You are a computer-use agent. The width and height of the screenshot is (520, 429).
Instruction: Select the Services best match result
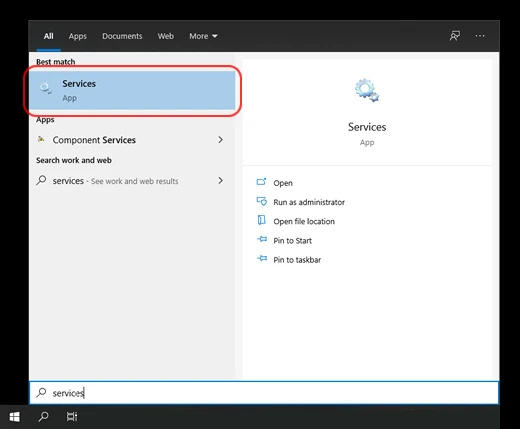coord(132,90)
